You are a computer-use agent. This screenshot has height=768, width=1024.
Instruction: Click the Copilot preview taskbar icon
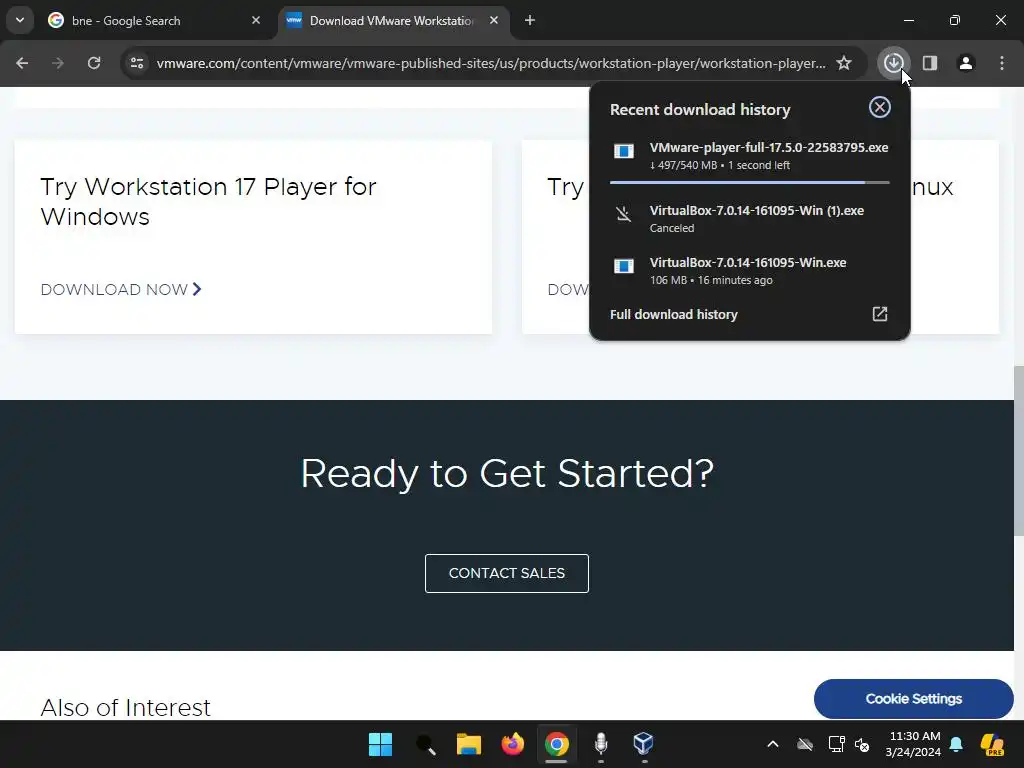click(993, 744)
